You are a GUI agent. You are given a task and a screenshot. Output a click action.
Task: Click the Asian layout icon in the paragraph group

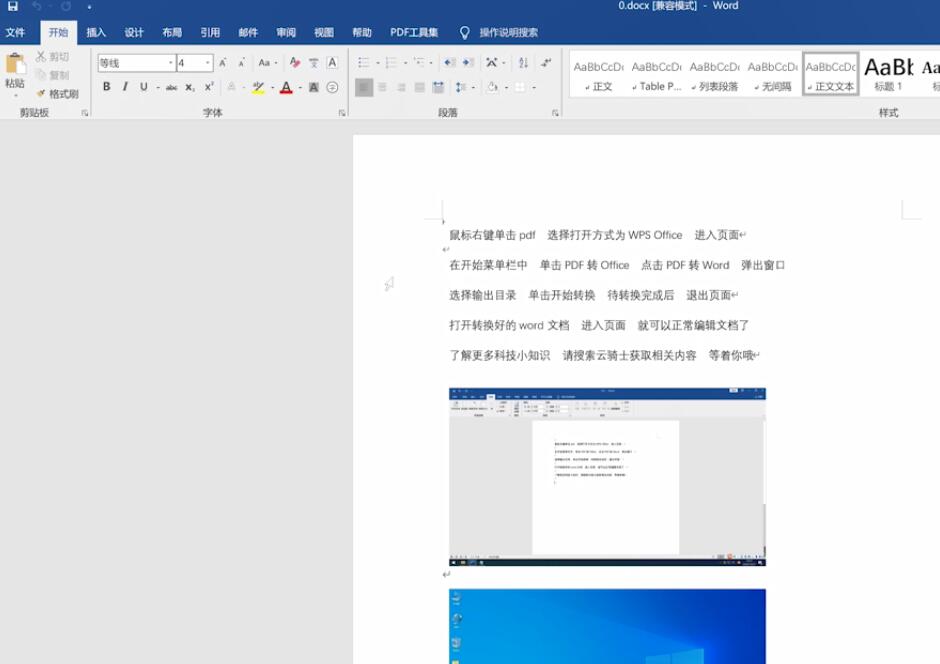point(492,62)
